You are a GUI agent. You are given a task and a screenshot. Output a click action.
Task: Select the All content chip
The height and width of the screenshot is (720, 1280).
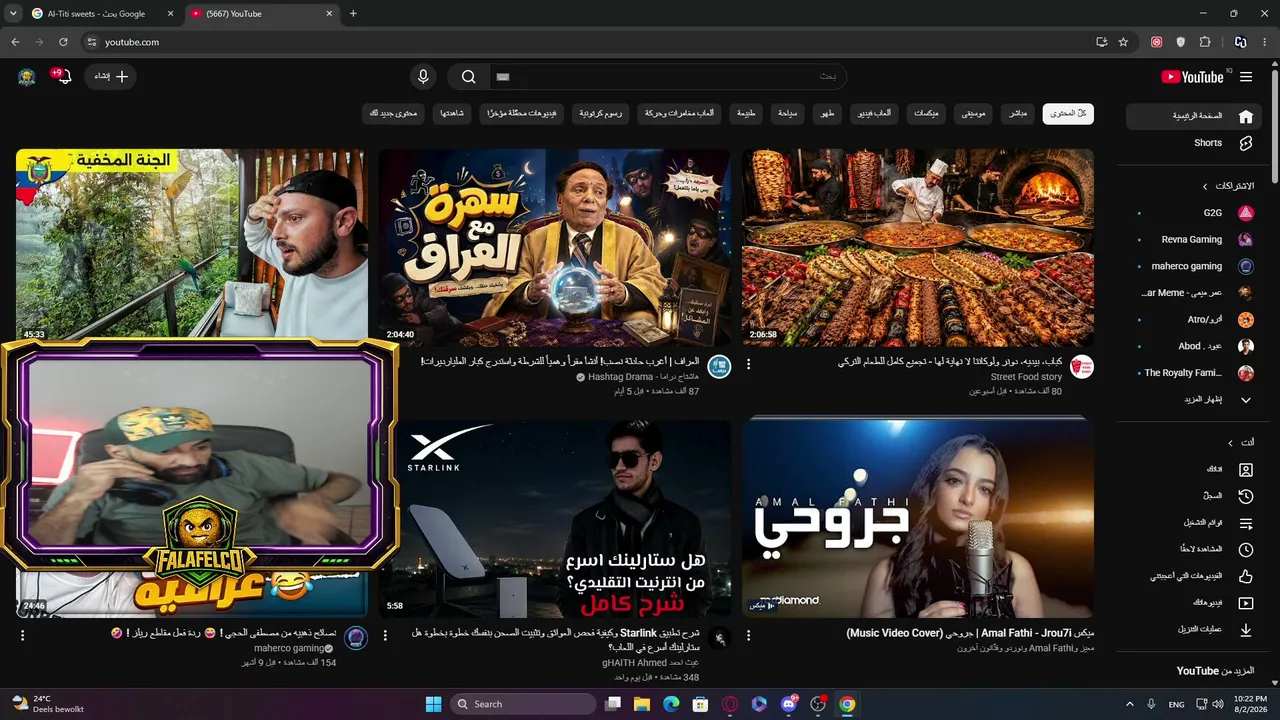coord(1068,114)
